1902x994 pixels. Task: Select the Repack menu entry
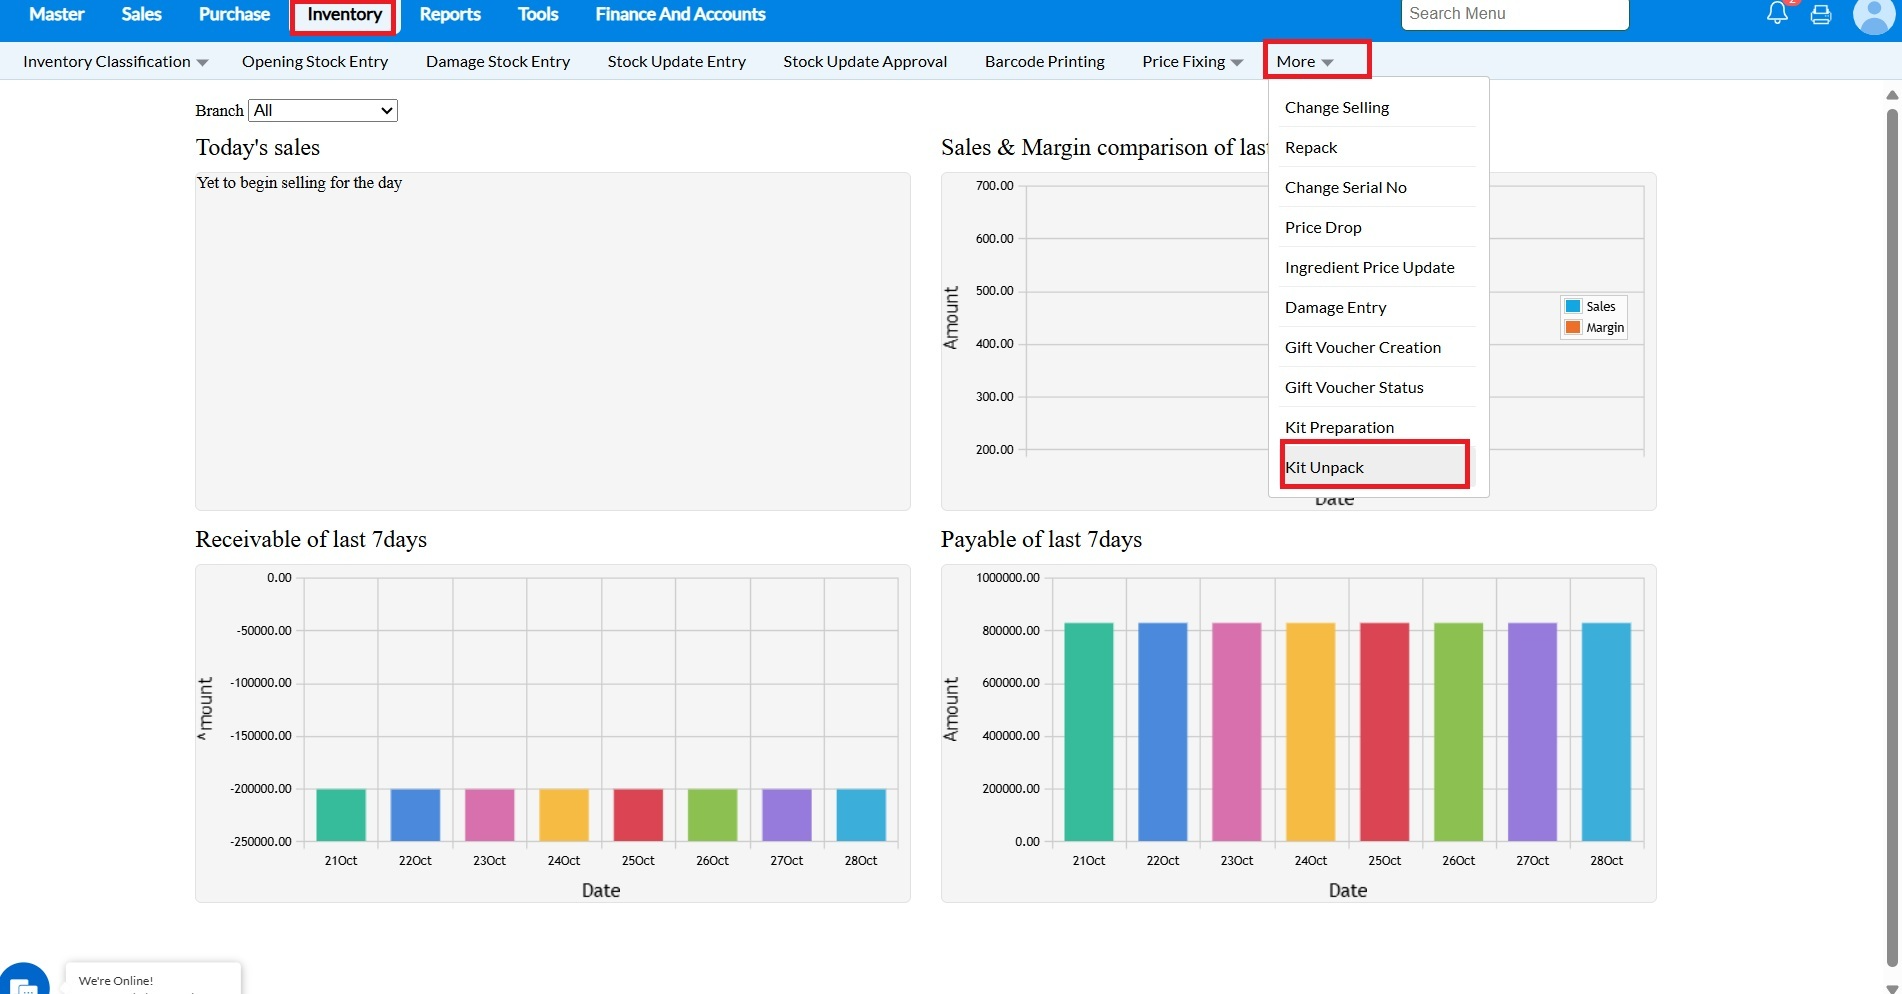(x=1311, y=147)
